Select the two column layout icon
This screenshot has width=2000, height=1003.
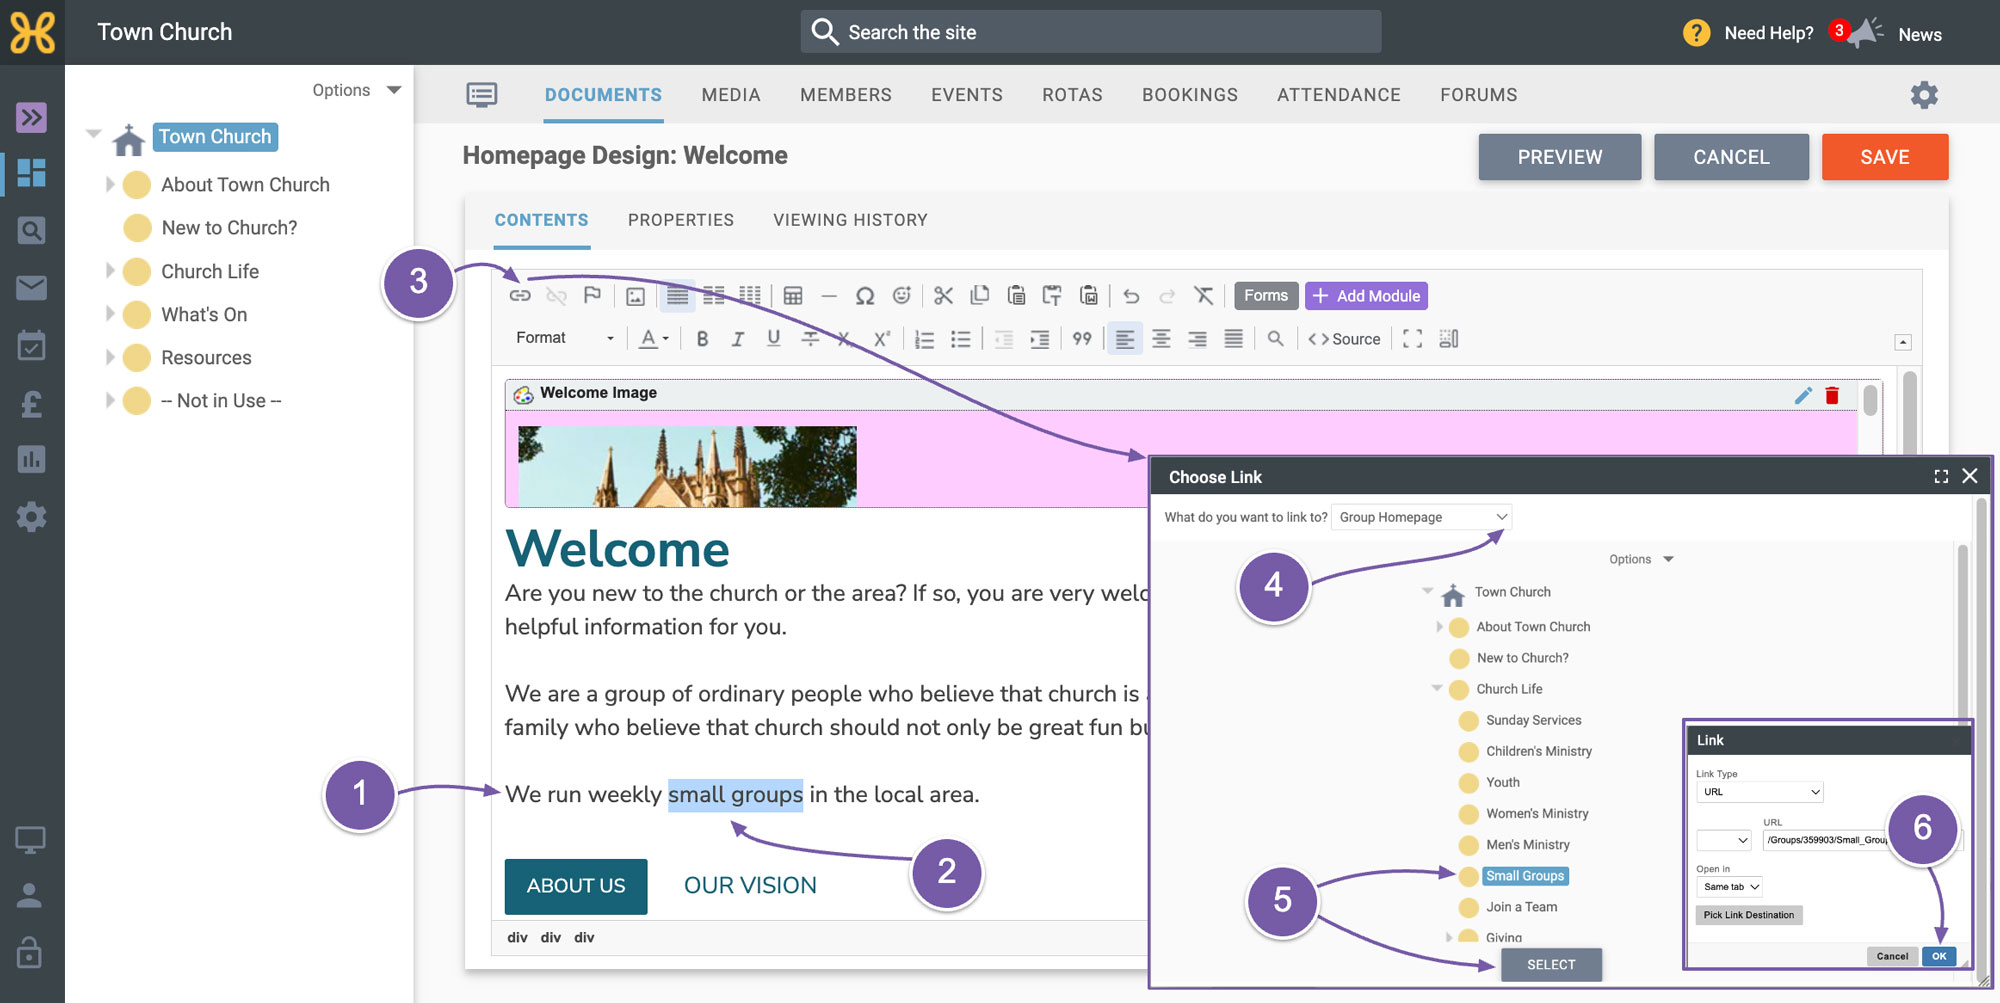(714, 296)
